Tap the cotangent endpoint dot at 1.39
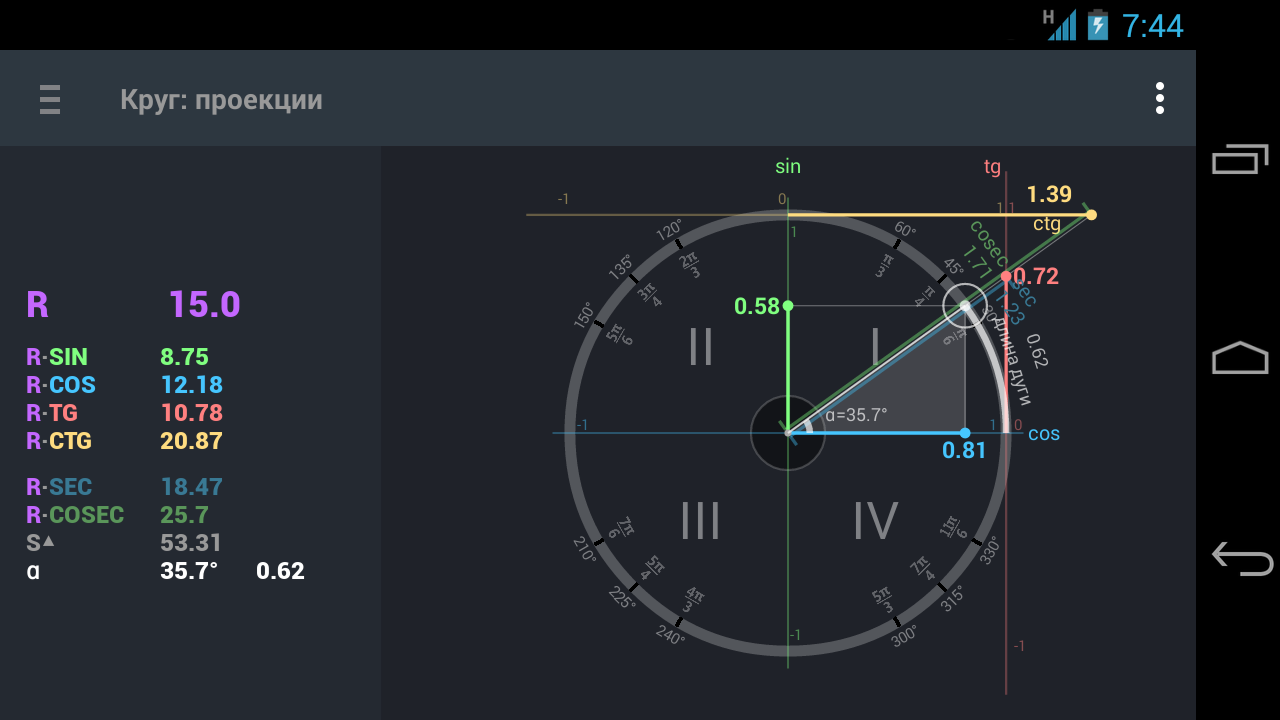This screenshot has height=720, width=1280. click(x=1091, y=215)
